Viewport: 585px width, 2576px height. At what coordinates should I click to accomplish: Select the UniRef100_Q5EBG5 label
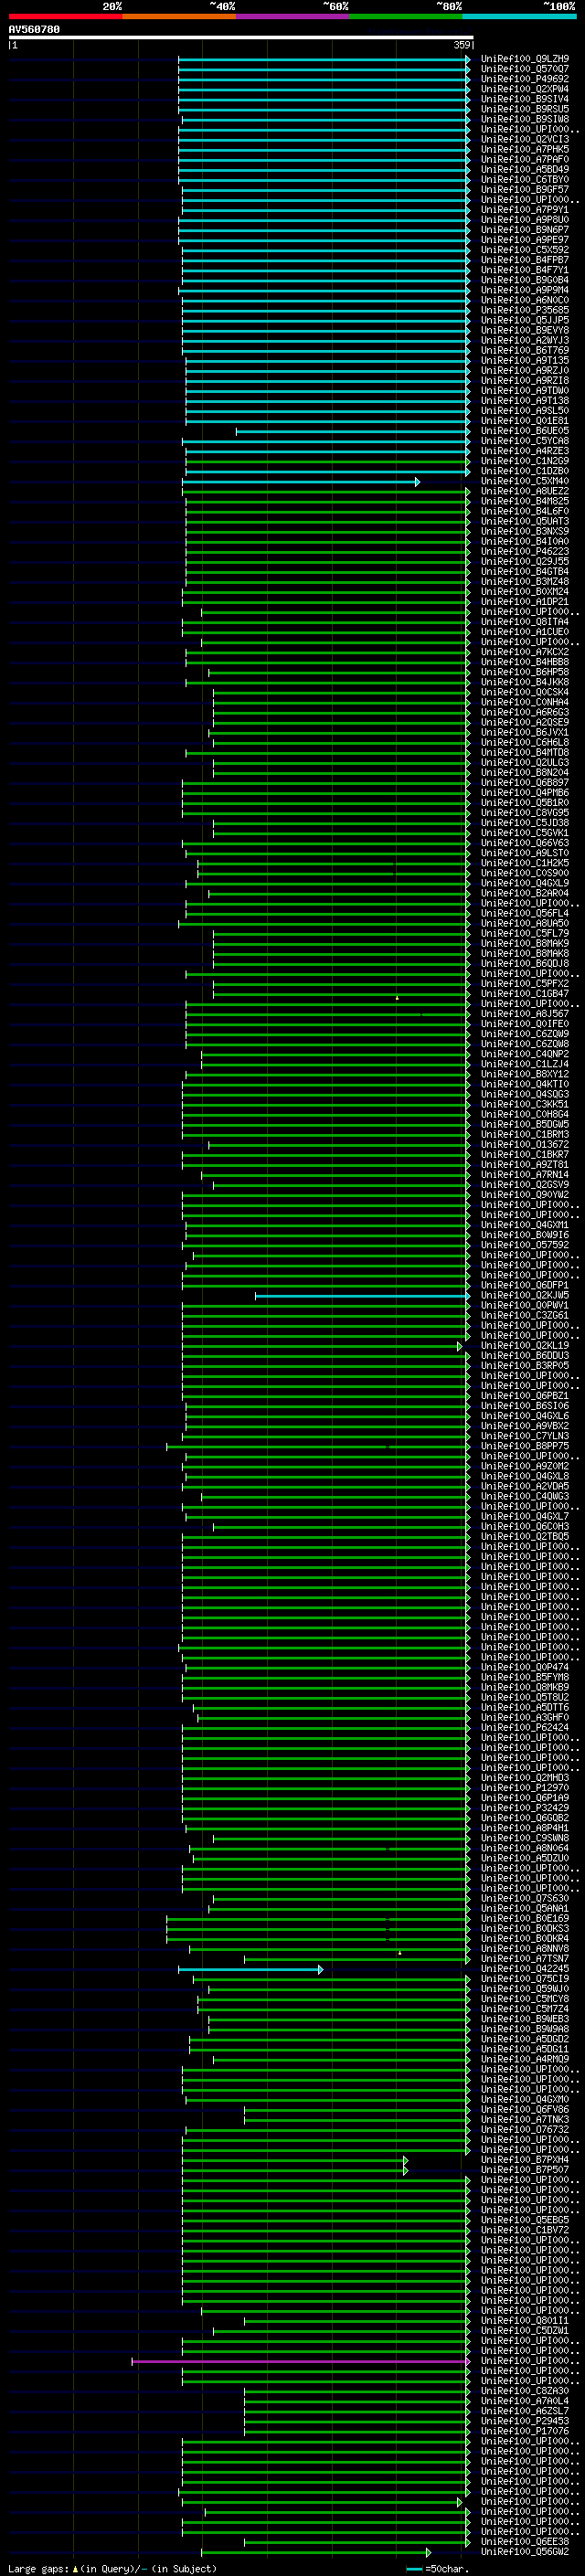point(524,2219)
